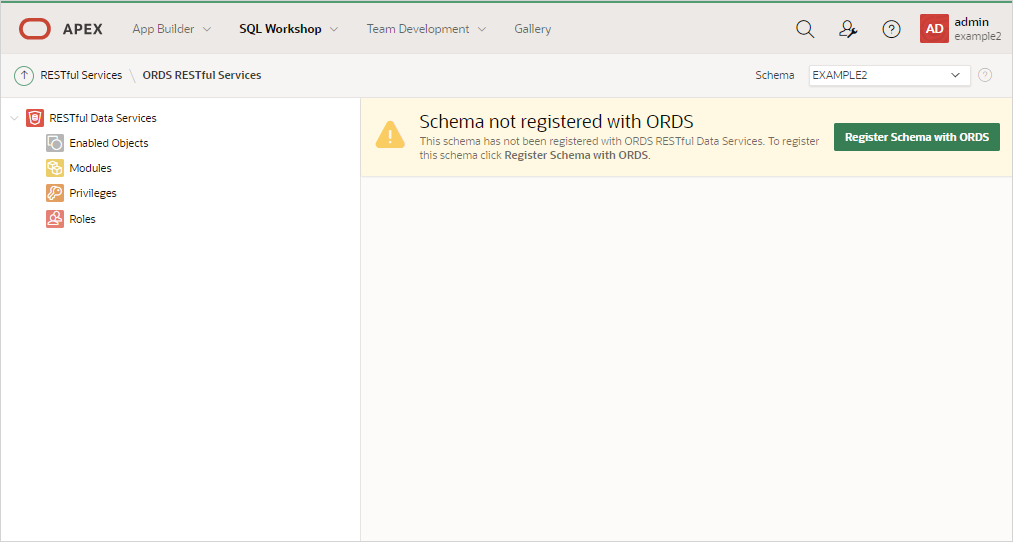Screen dimensions: 1013x542
Task: Open the header help question mark icon
Action: point(892,29)
